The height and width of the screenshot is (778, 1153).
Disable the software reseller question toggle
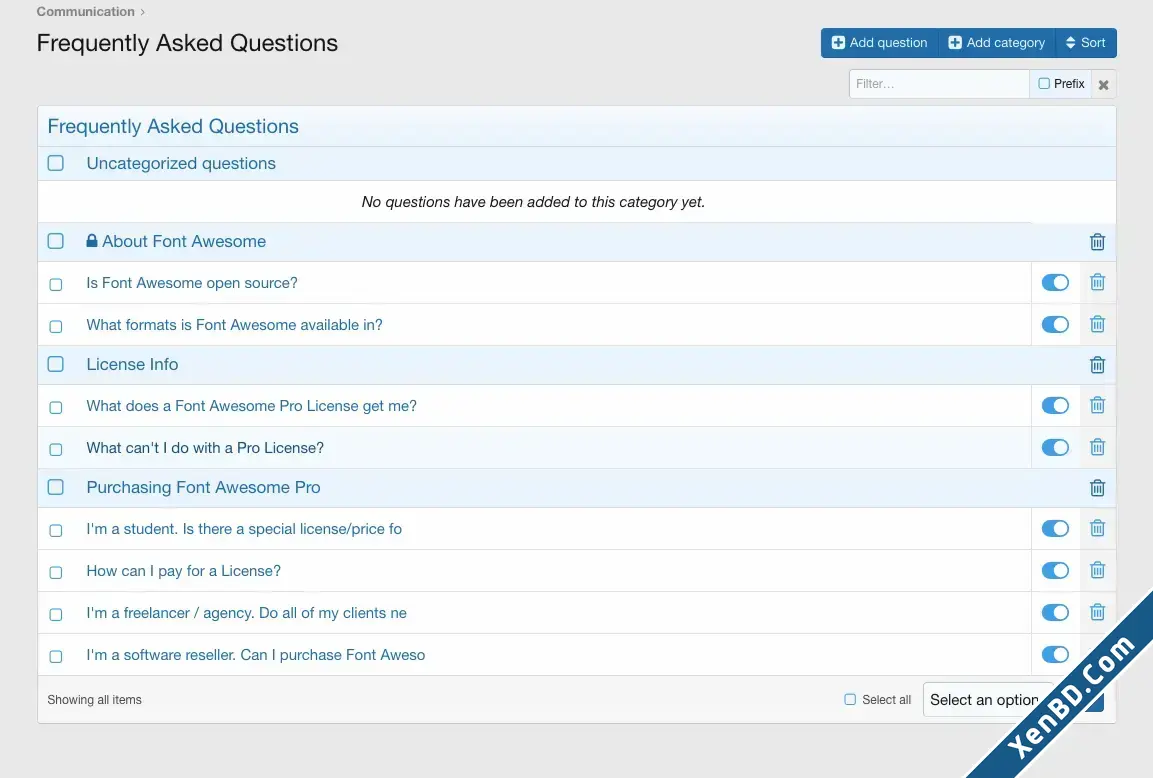(x=1055, y=654)
